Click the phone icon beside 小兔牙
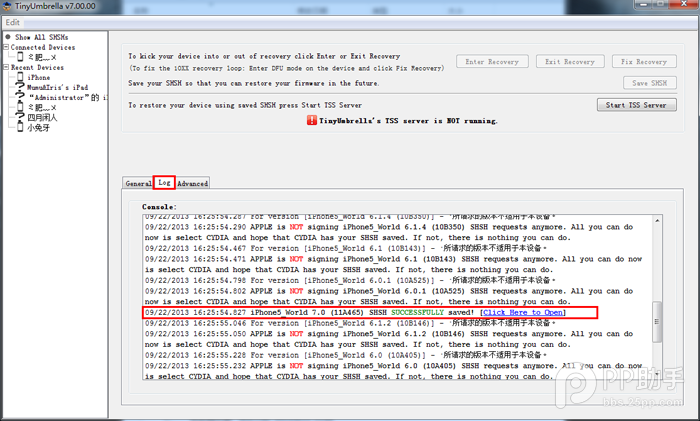The image size is (700, 421). pyautogui.click(x=20, y=127)
